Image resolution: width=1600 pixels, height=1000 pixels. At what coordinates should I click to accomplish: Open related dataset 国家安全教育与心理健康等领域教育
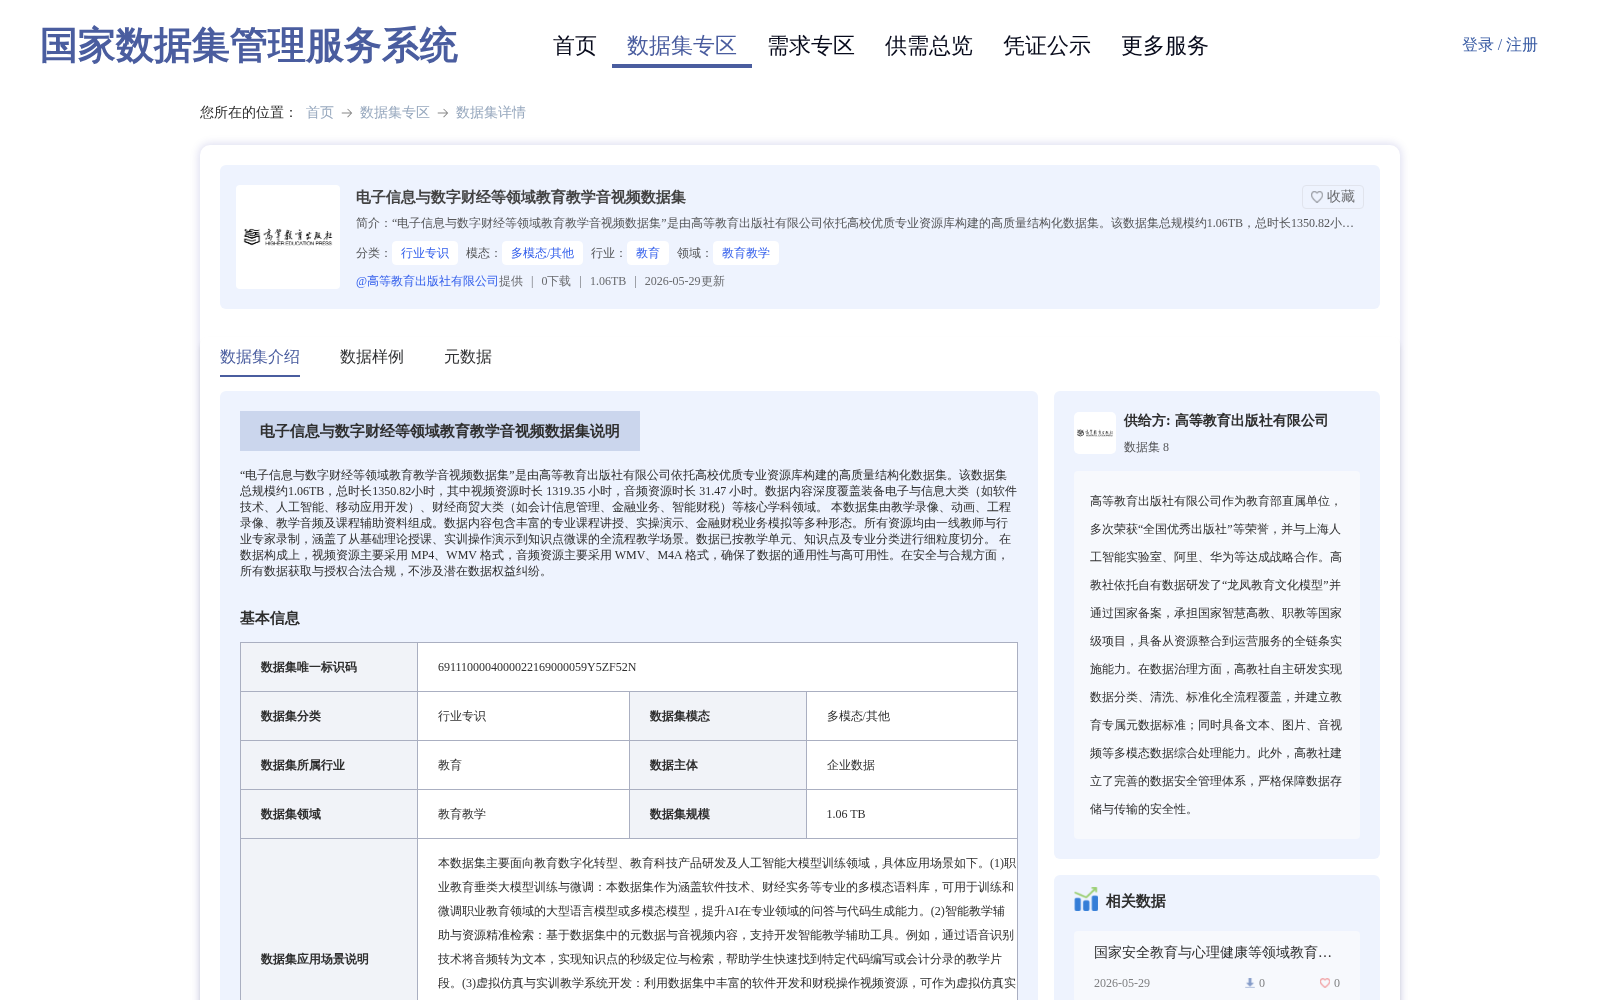pyautogui.click(x=1213, y=952)
